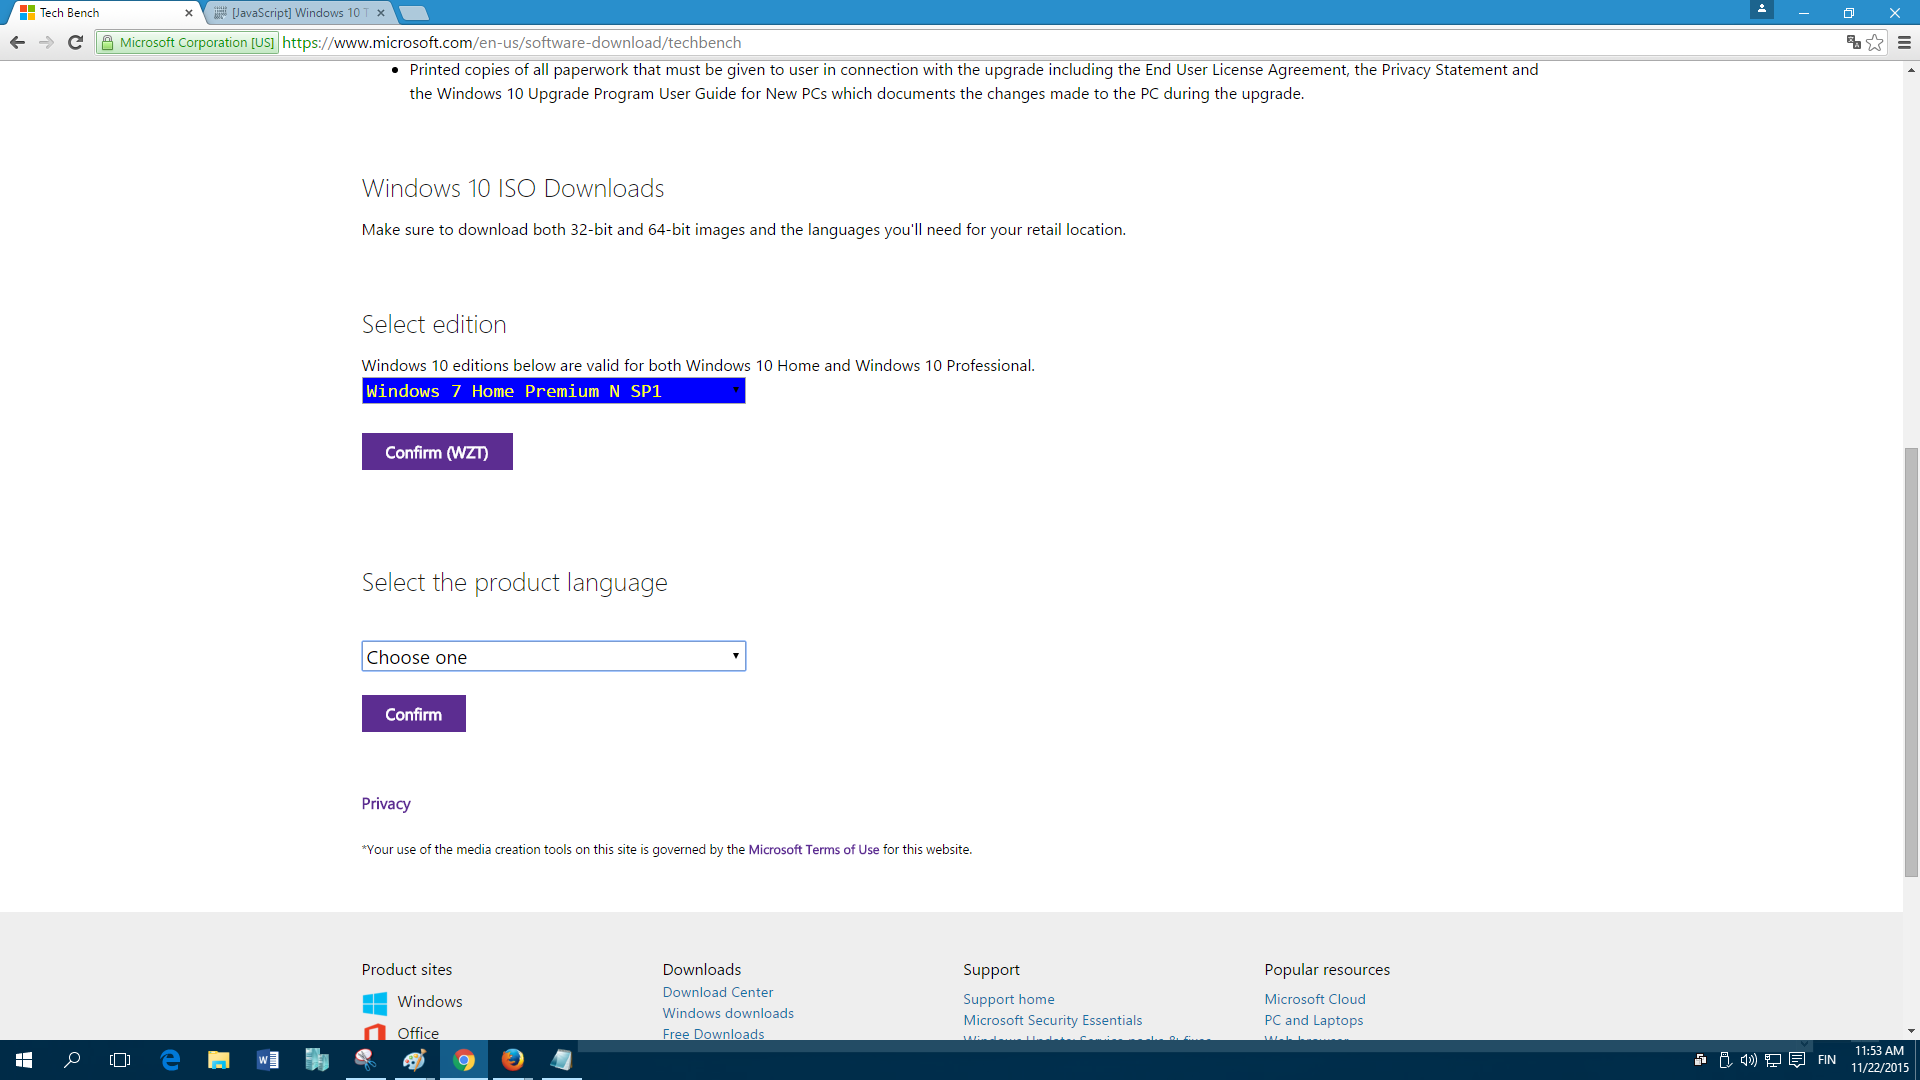Click the volume speaker tray icon
Viewport: 1920px width, 1080px height.
tap(1748, 1060)
